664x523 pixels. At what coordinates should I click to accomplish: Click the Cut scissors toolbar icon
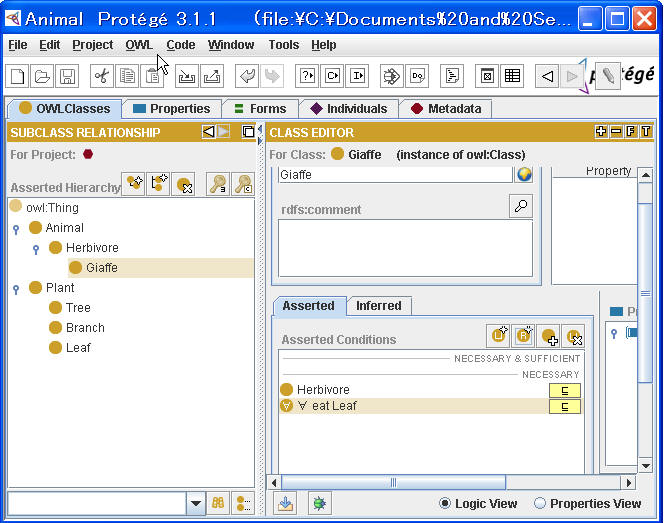pos(101,76)
